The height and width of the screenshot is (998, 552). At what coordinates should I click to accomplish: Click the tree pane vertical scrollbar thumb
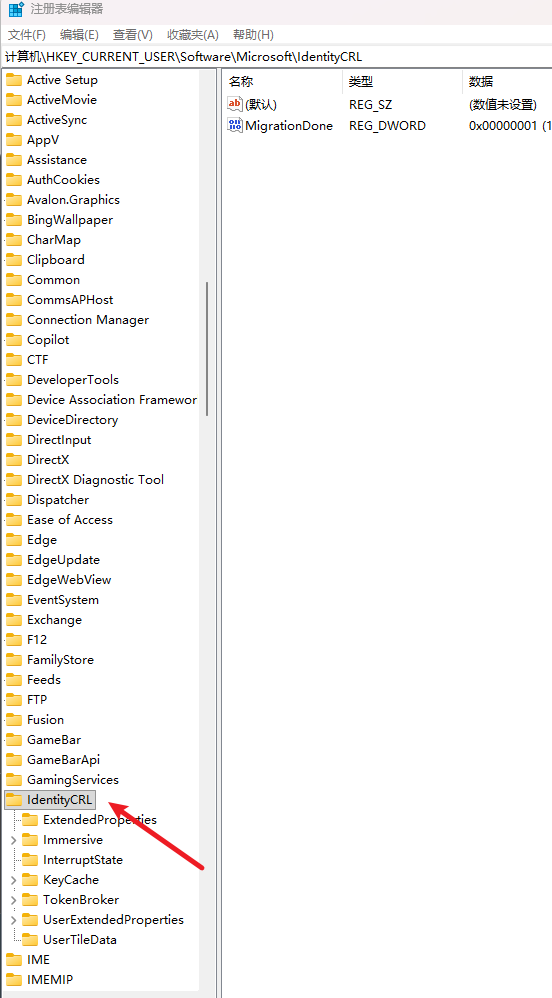tap(208, 349)
